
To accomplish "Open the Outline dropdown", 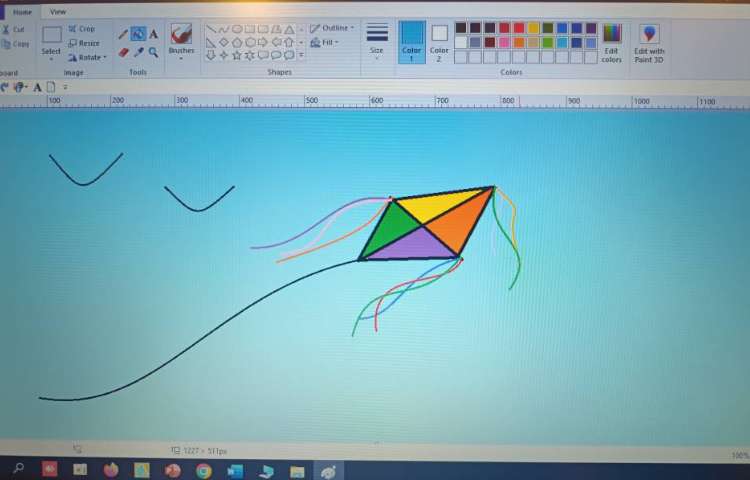I will pos(332,28).
